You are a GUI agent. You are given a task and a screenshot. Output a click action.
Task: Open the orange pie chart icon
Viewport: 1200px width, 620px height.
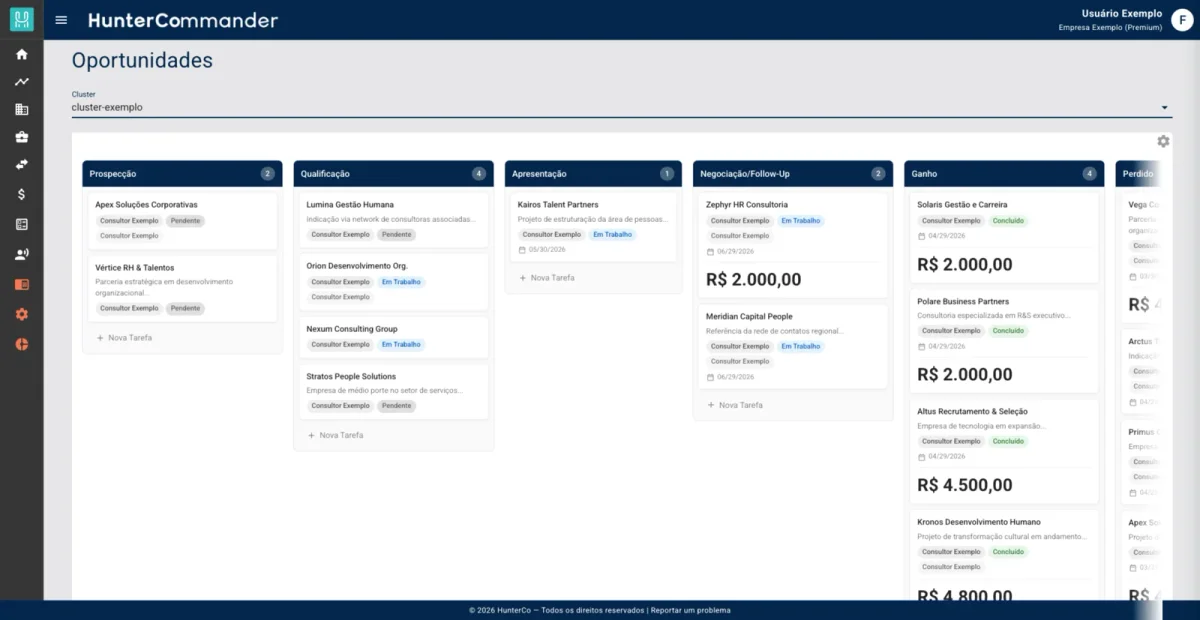(21, 344)
